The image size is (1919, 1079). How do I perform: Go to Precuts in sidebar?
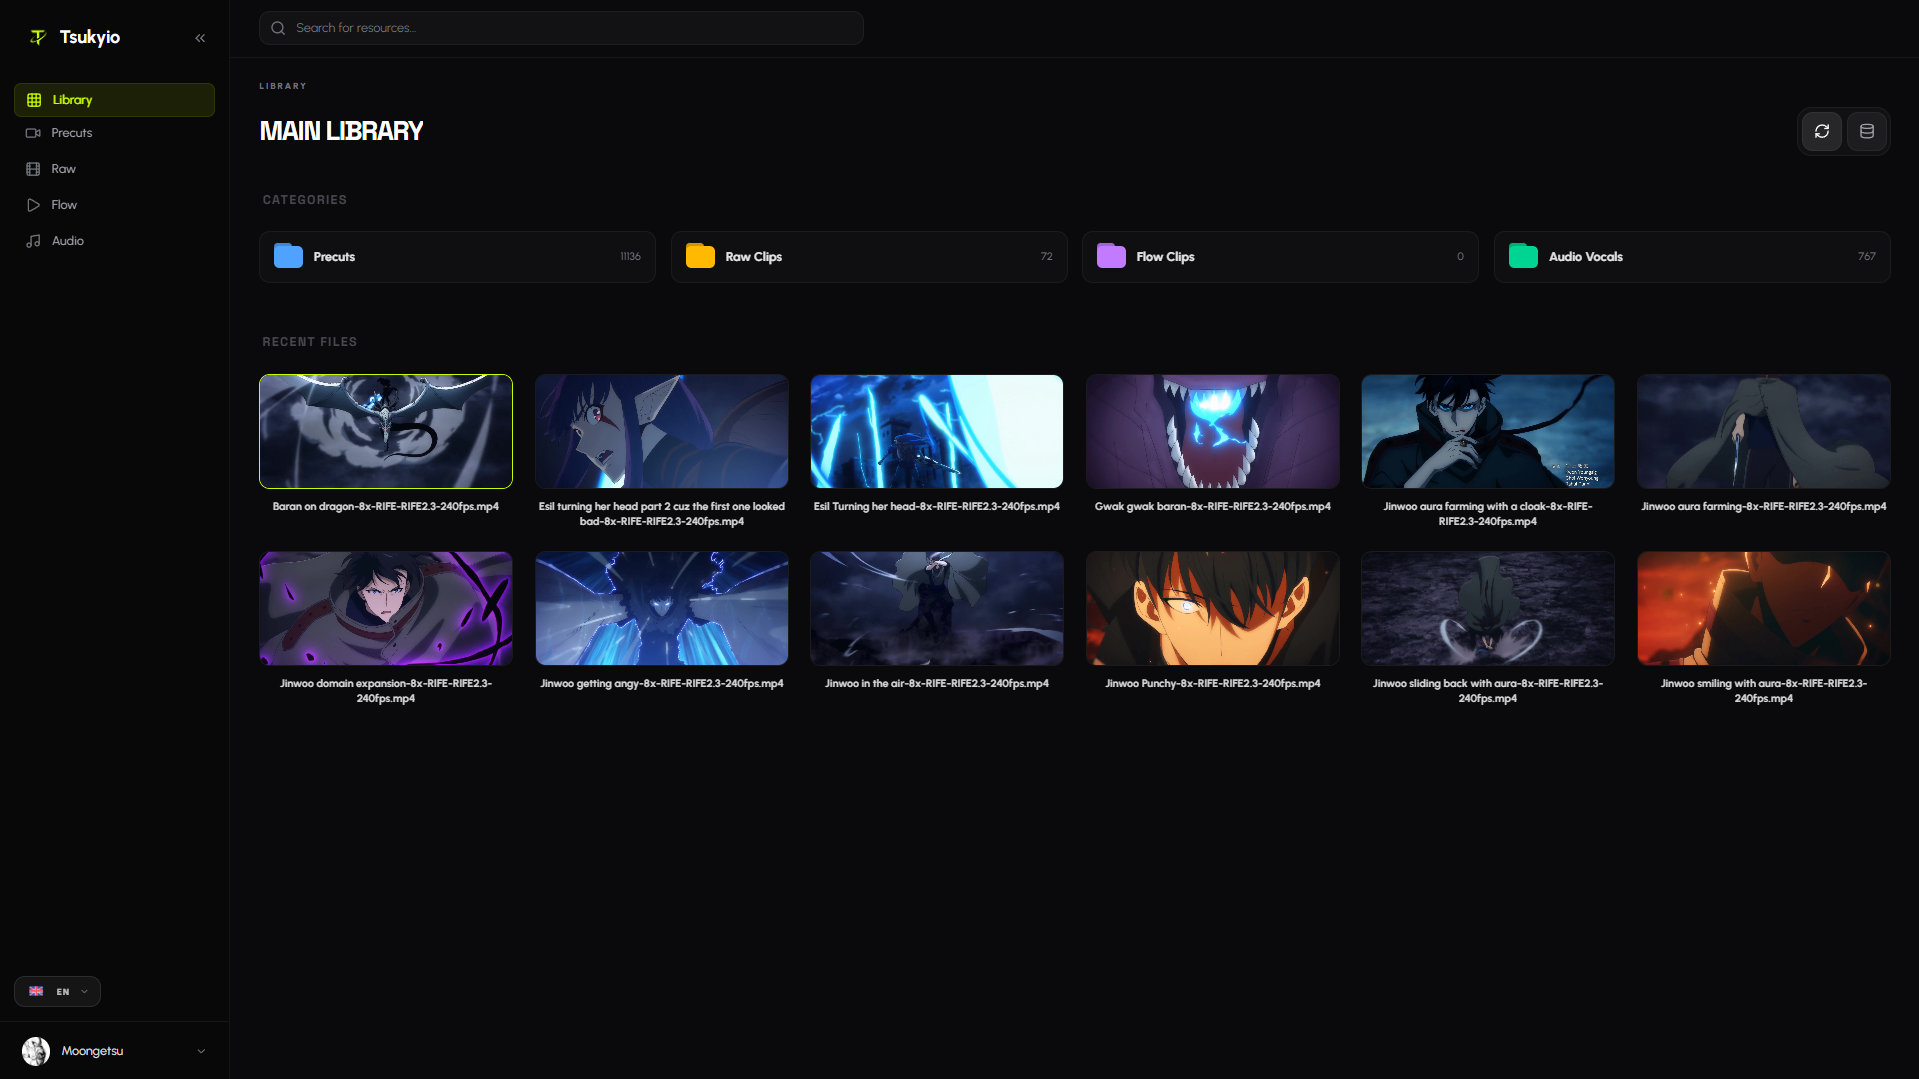tap(72, 133)
